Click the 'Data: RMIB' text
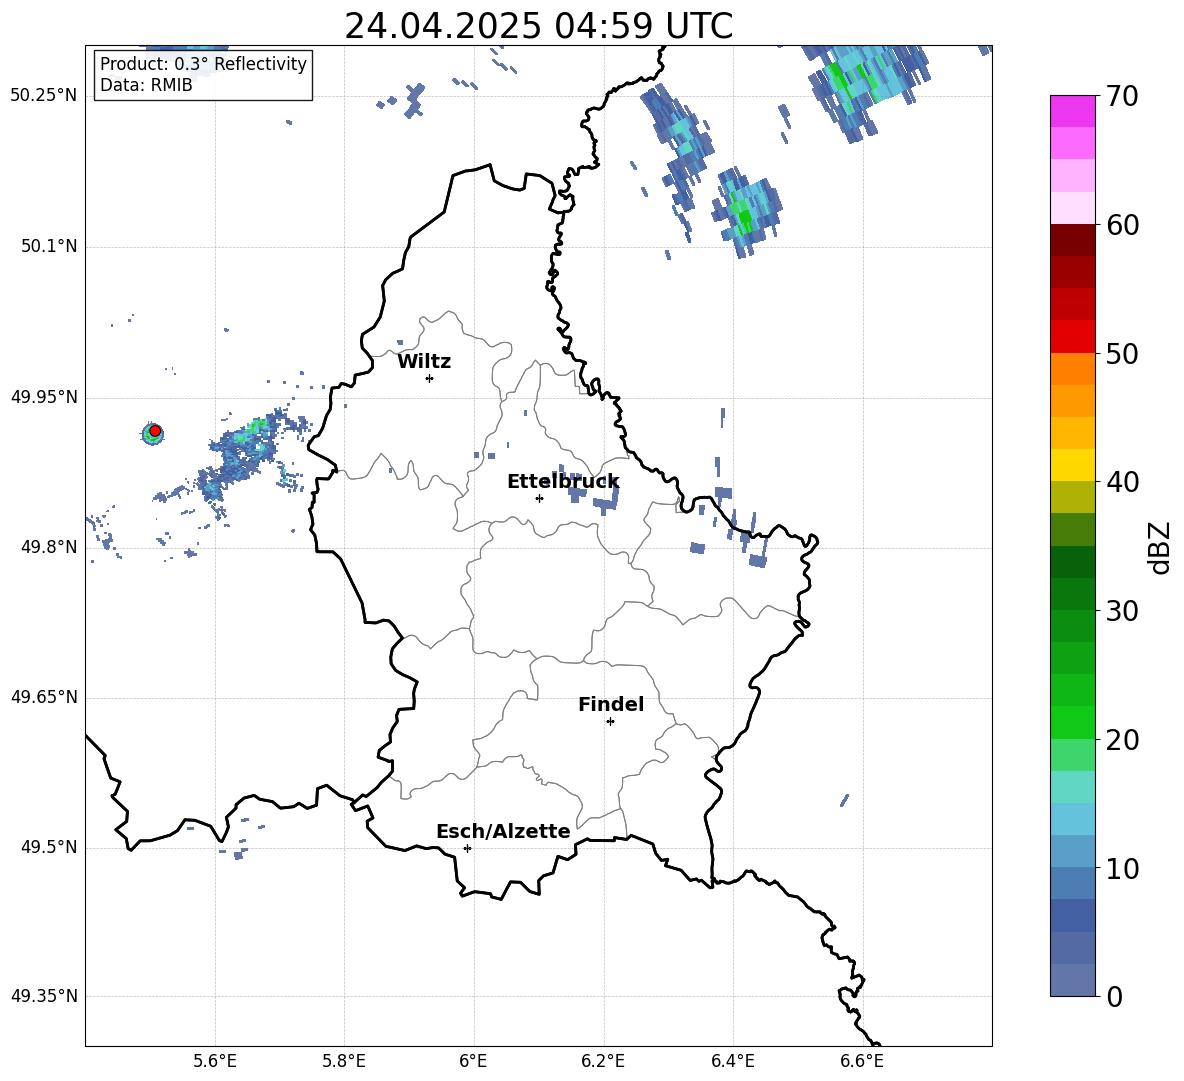 coord(146,85)
